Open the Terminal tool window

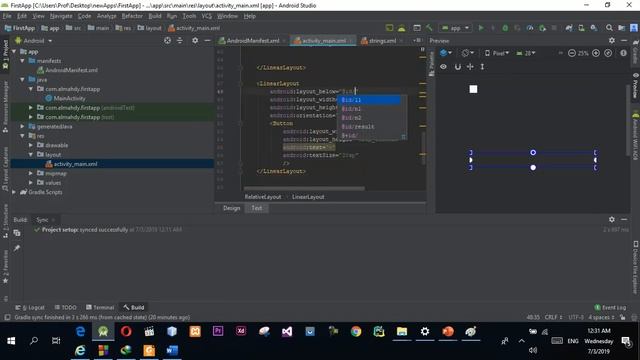click(x=100, y=307)
